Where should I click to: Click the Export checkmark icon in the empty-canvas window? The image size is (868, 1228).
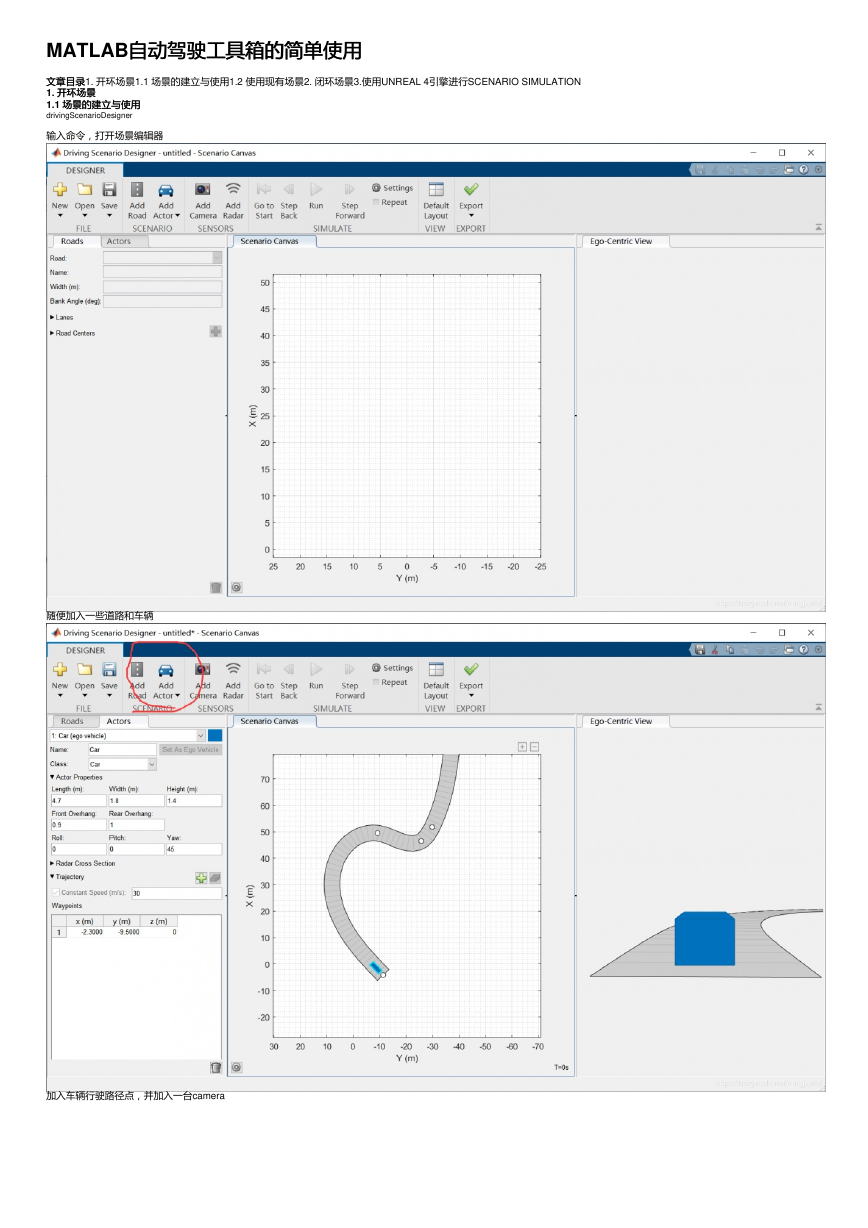(471, 188)
